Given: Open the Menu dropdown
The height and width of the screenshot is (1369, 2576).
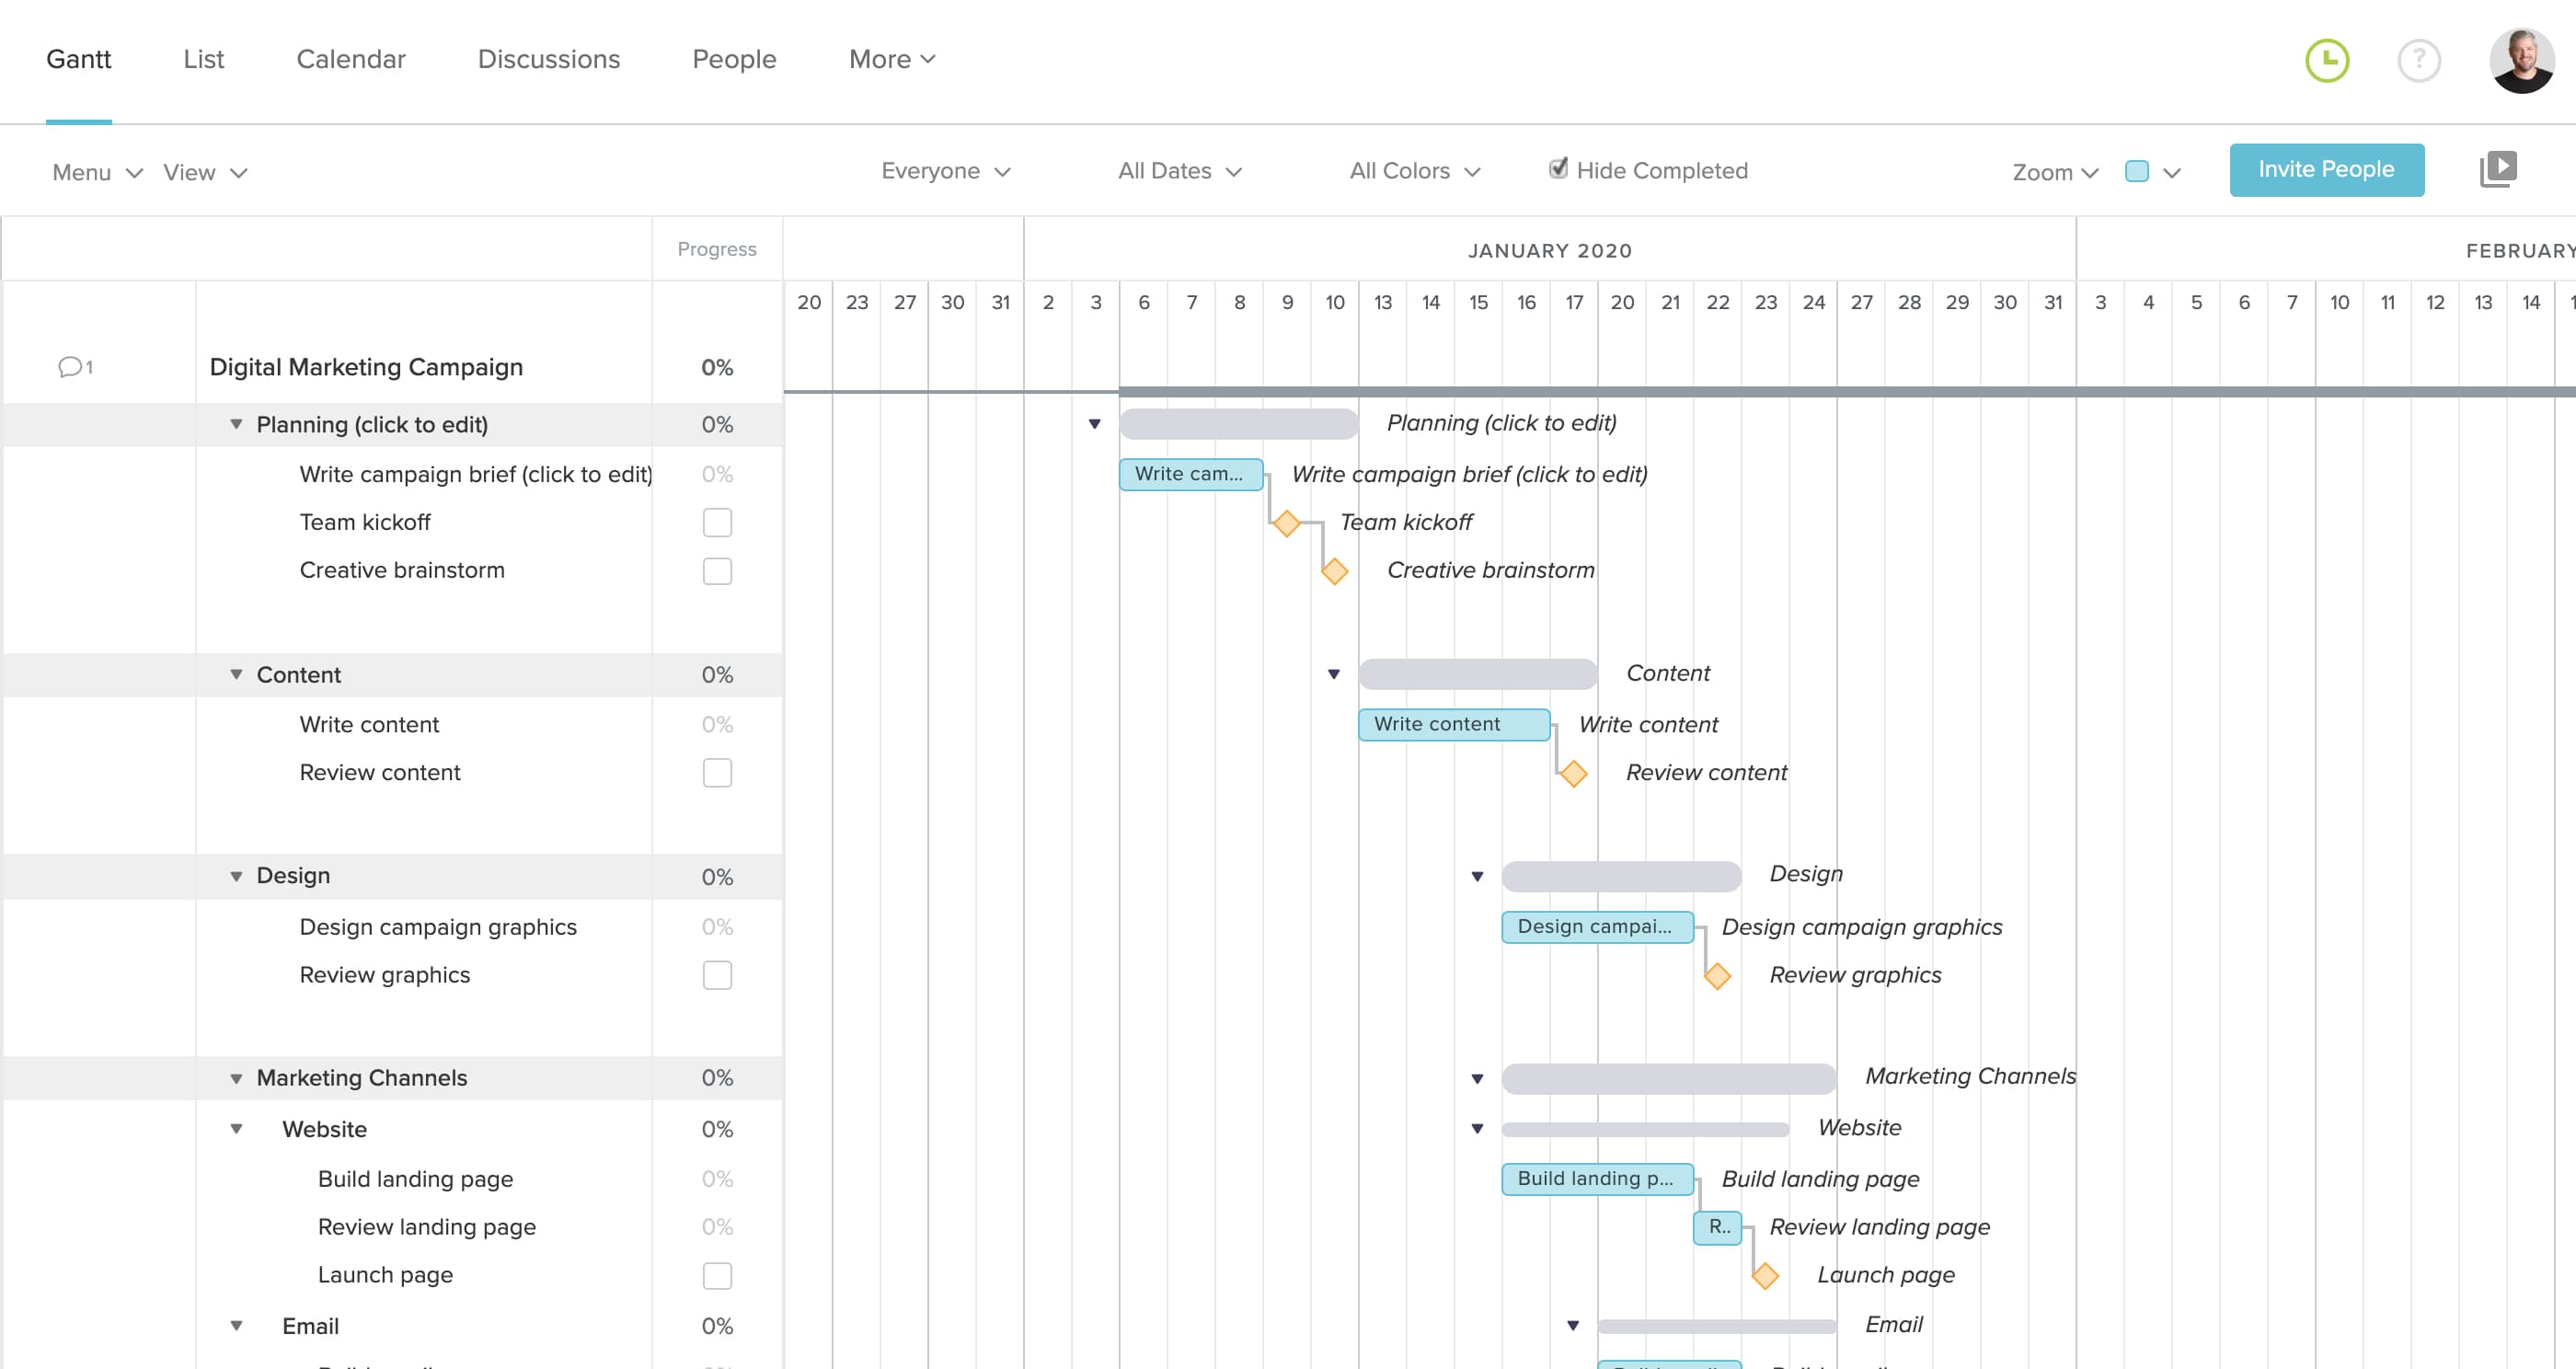Looking at the screenshot, I should coord(94,172).
